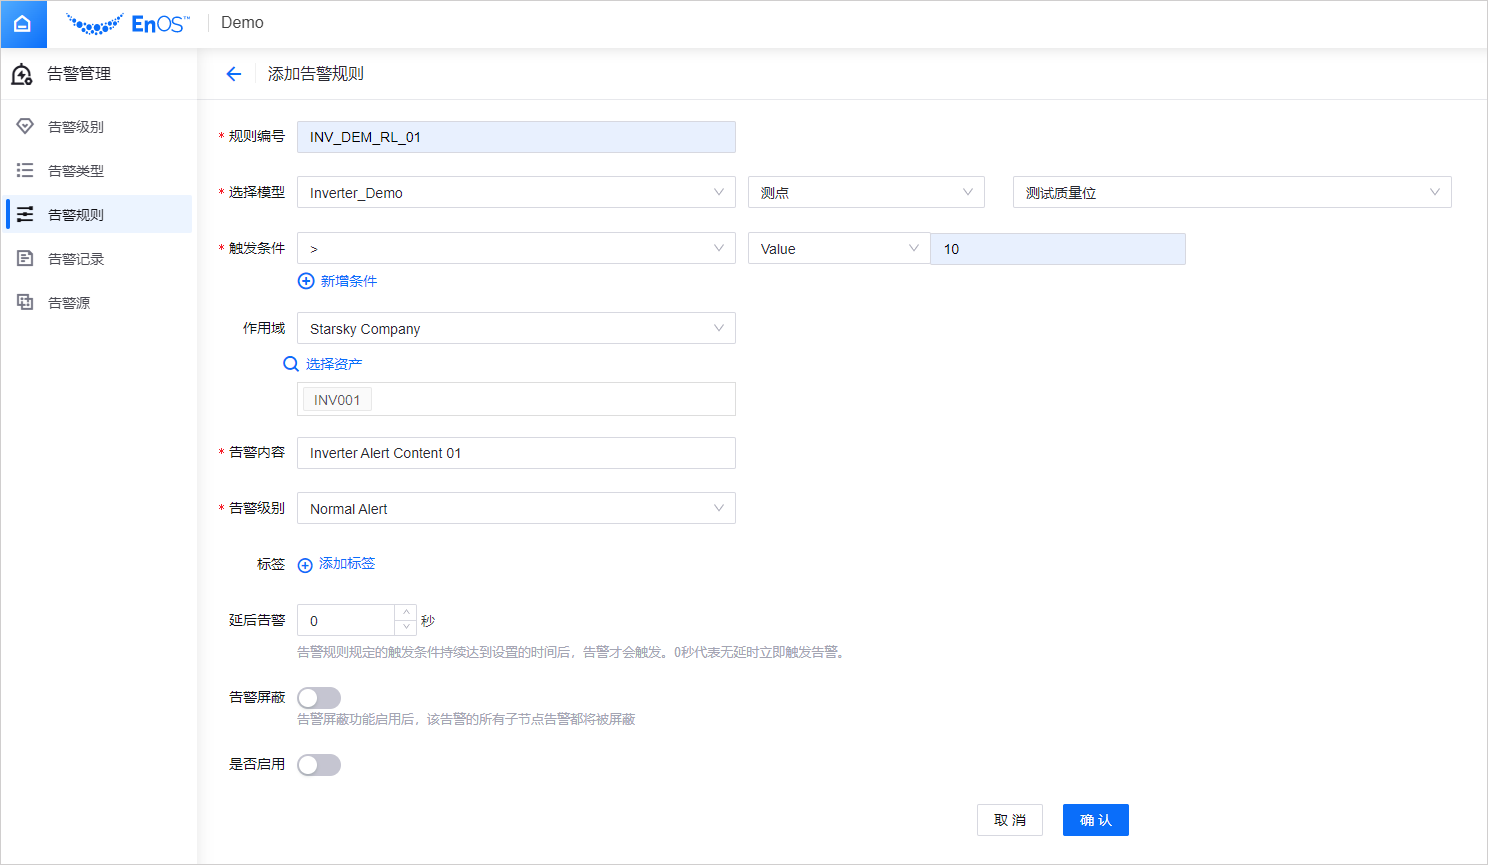Click the 告警源 icon in sidebar
This screenshot has width=1488, height=865.
click(x=25, y=302)
